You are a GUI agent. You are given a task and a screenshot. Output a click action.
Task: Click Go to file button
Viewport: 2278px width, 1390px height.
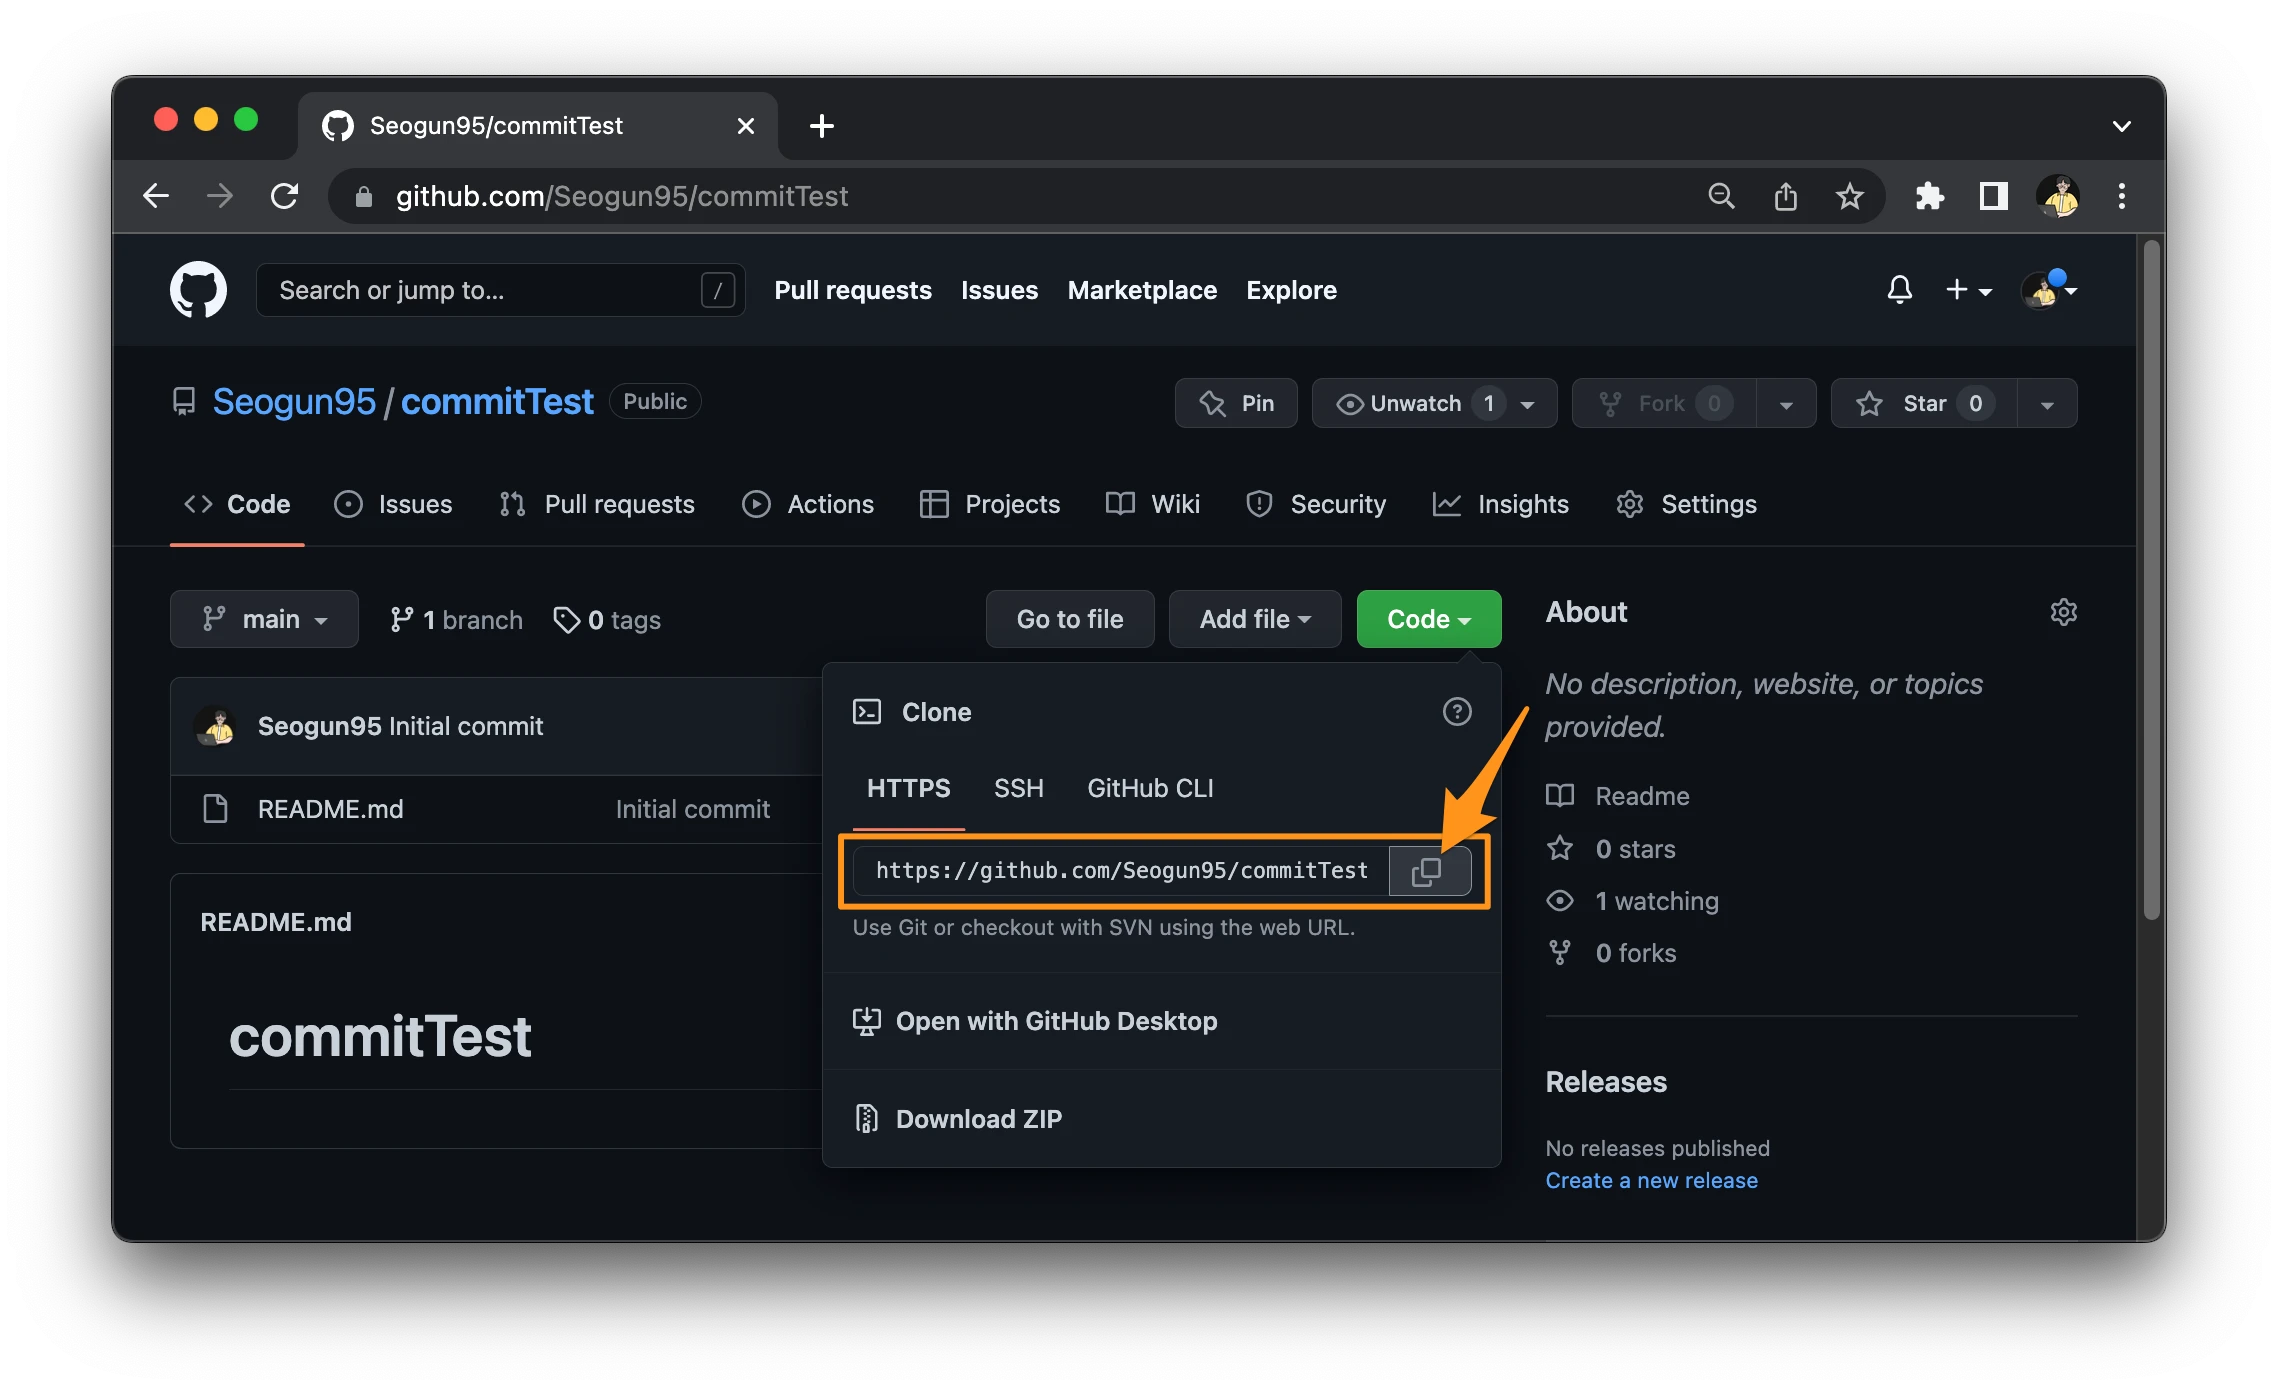1070,619
